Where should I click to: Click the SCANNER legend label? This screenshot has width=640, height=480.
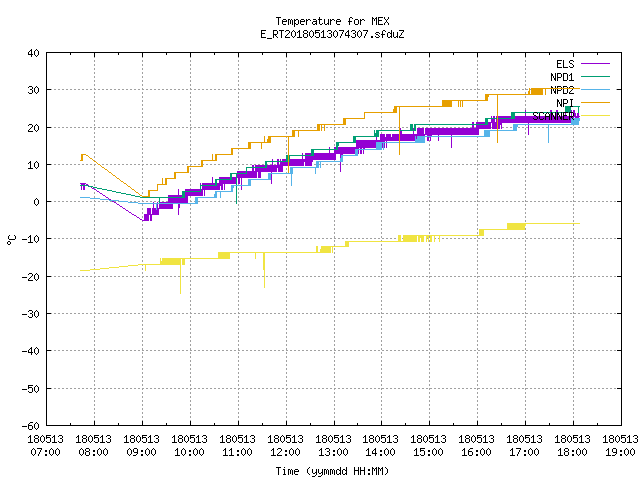pos(553,116)
